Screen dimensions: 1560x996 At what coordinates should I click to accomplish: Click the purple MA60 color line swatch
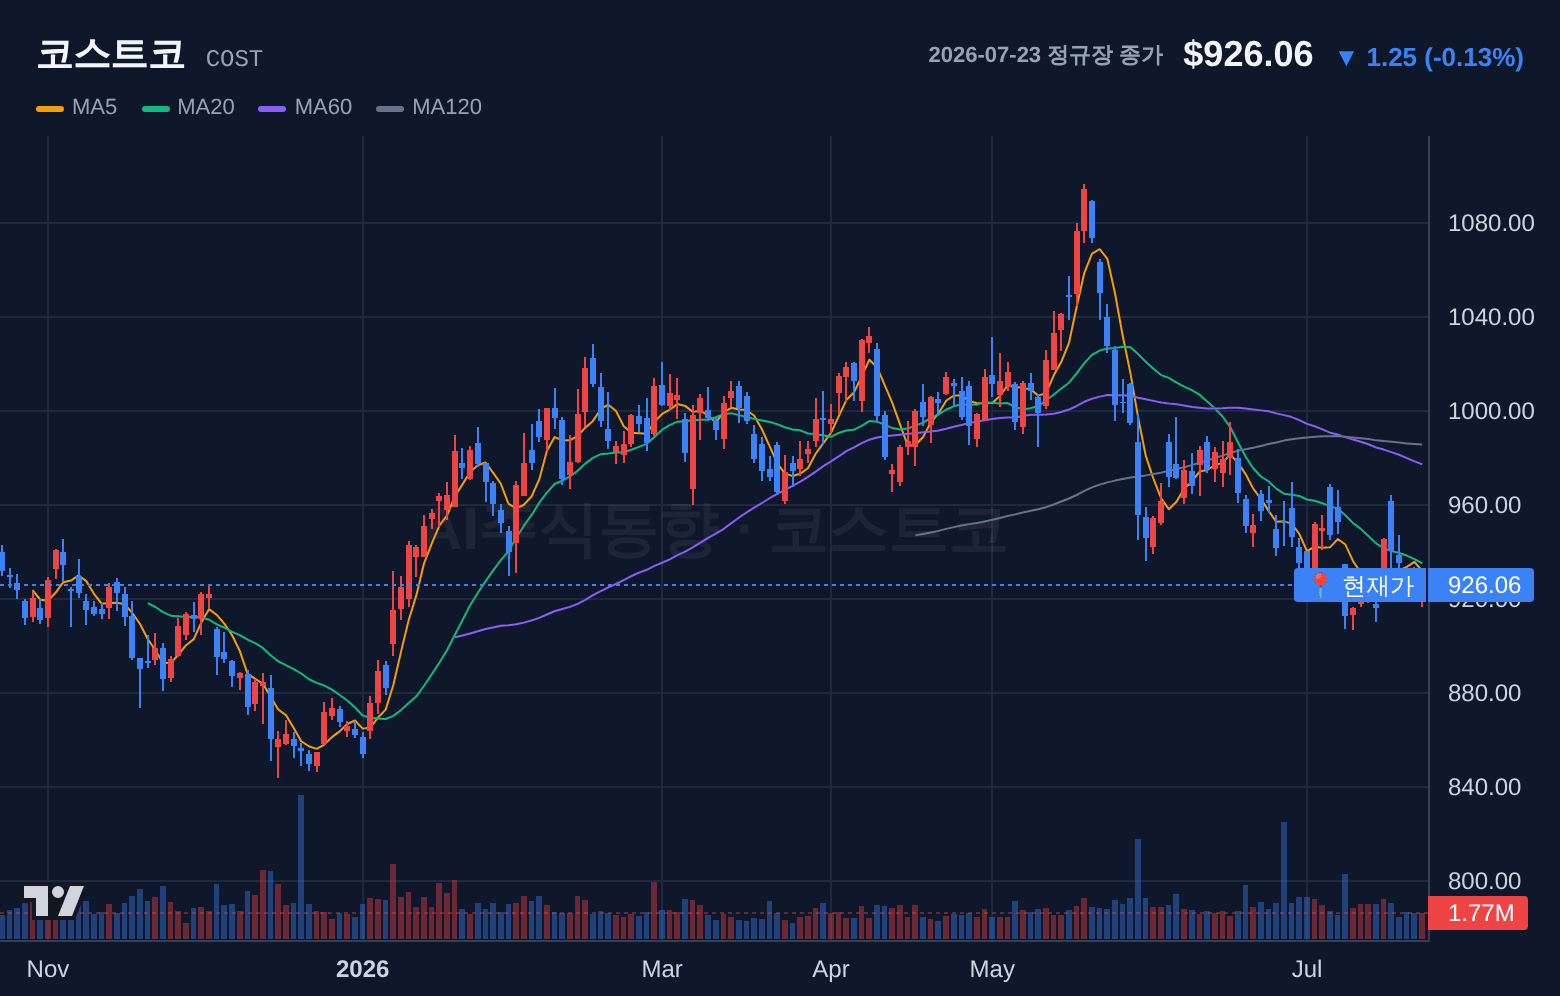pos(272,108)
